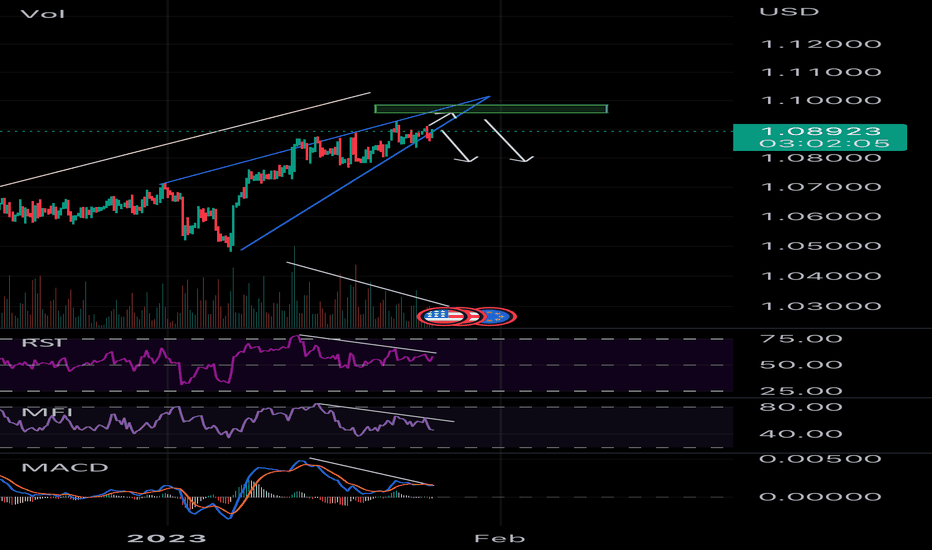Click the 80.00 MFI scale value

[801, 407]
